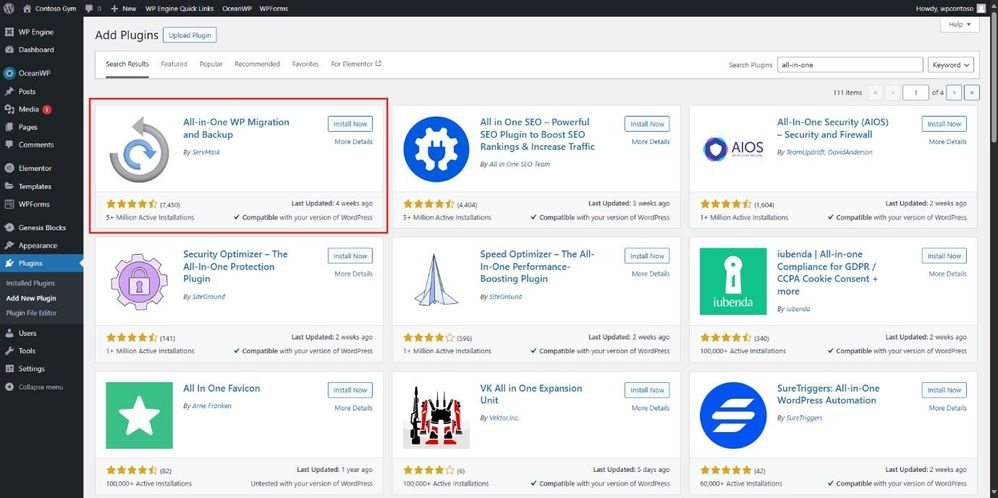Screen dimensions: 998x498
Task: Click the SureTriggers plugin logo
Action: coord(733,415)
